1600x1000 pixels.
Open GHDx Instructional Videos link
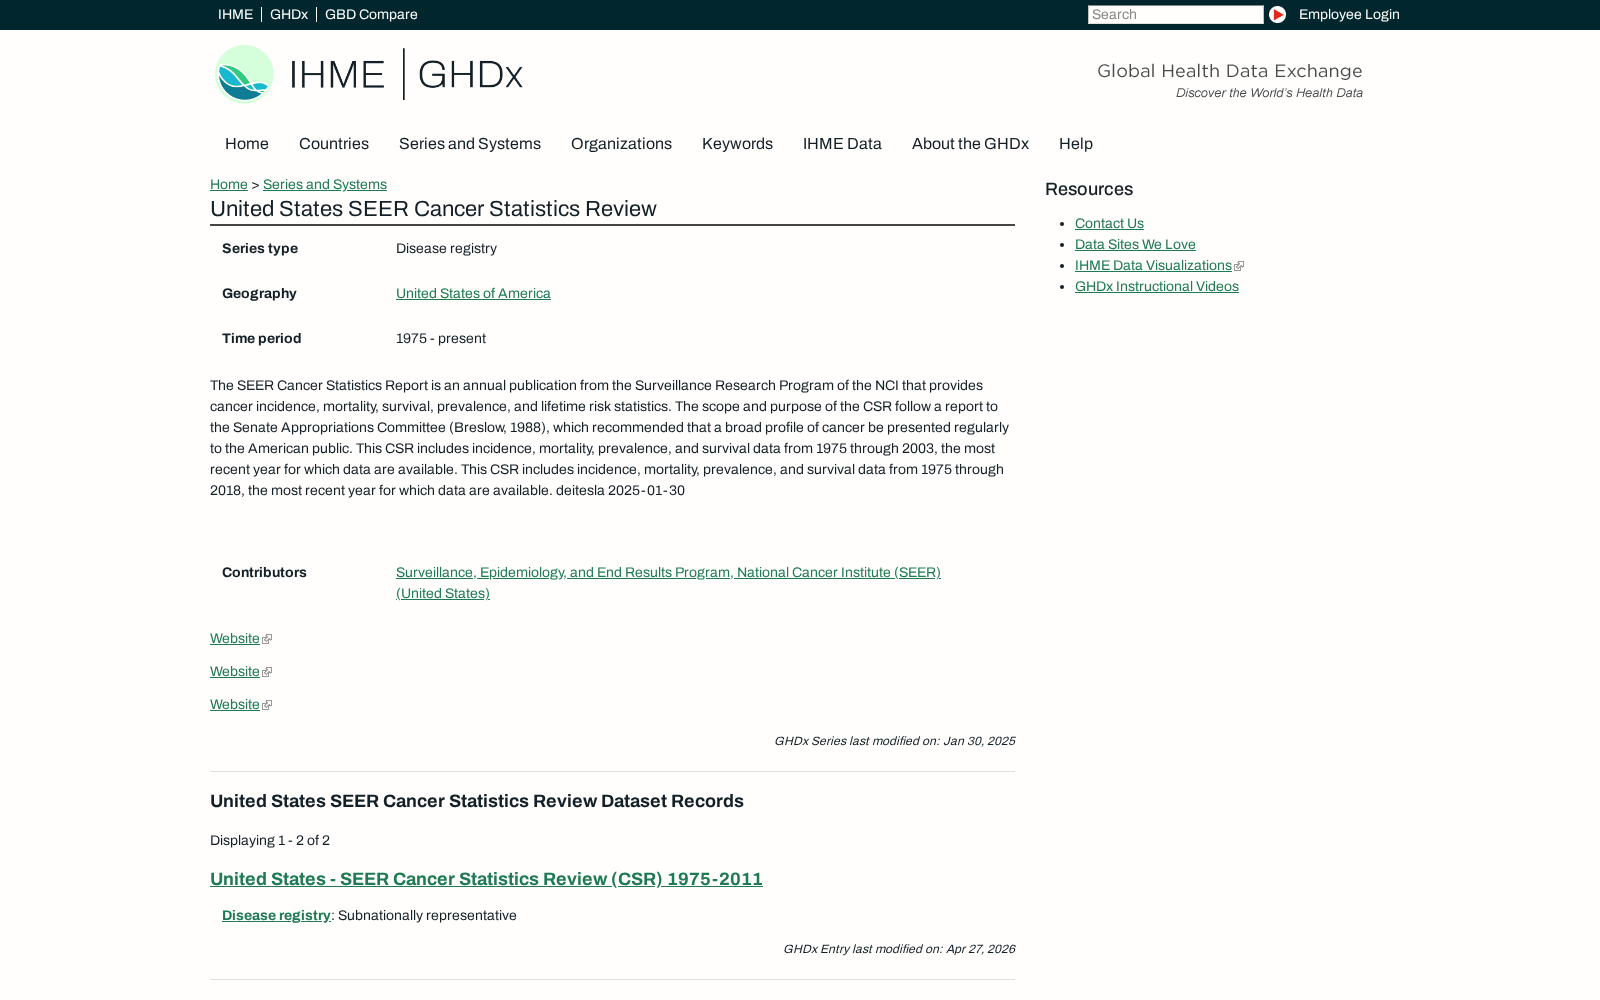coord(1157,286)
